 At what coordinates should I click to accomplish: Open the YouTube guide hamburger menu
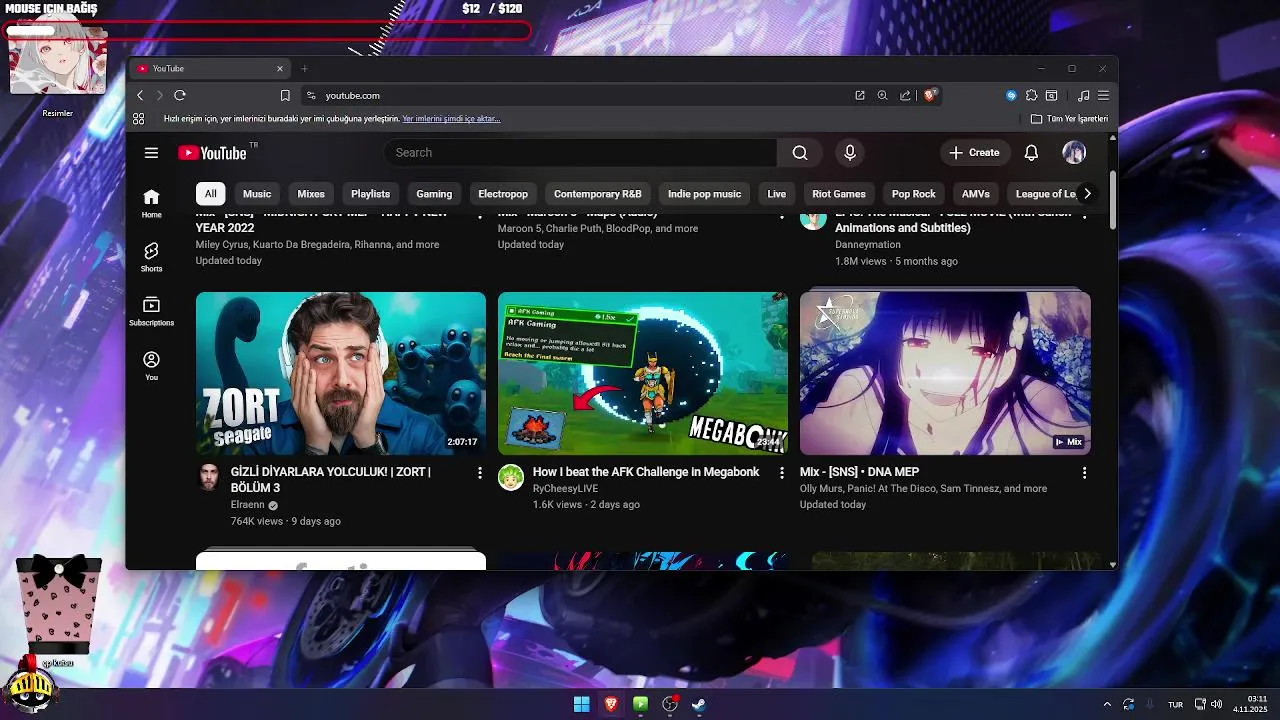click(151, 153)
